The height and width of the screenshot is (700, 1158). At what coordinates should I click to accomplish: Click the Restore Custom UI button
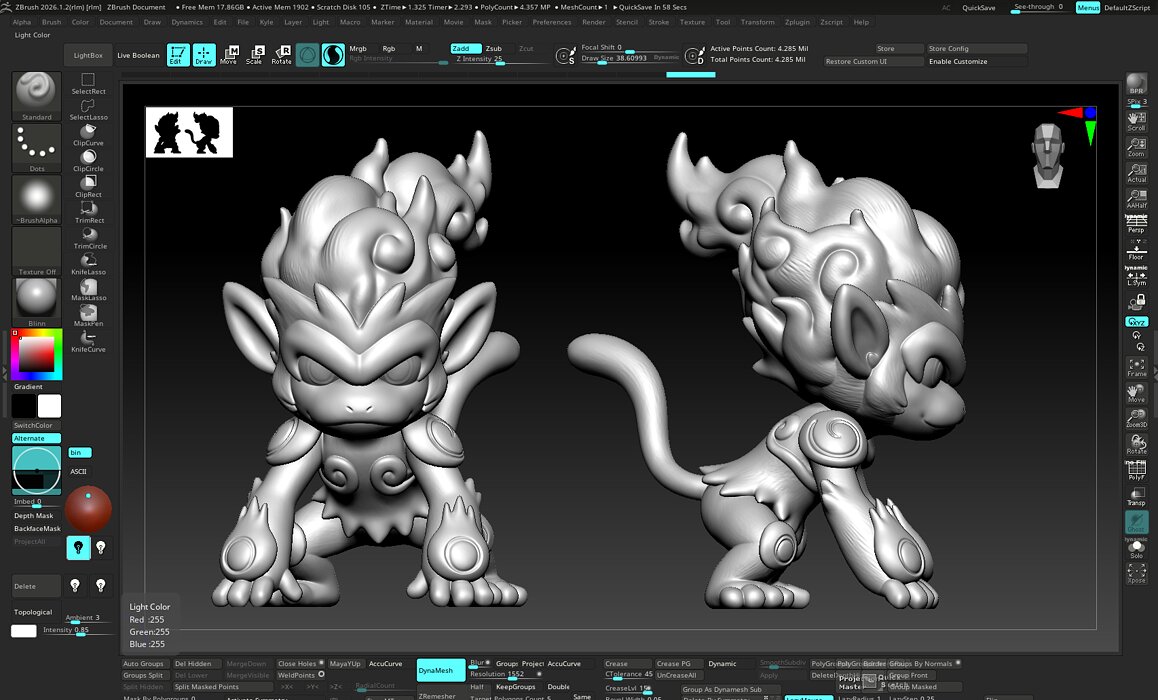(x=872, y=61)
